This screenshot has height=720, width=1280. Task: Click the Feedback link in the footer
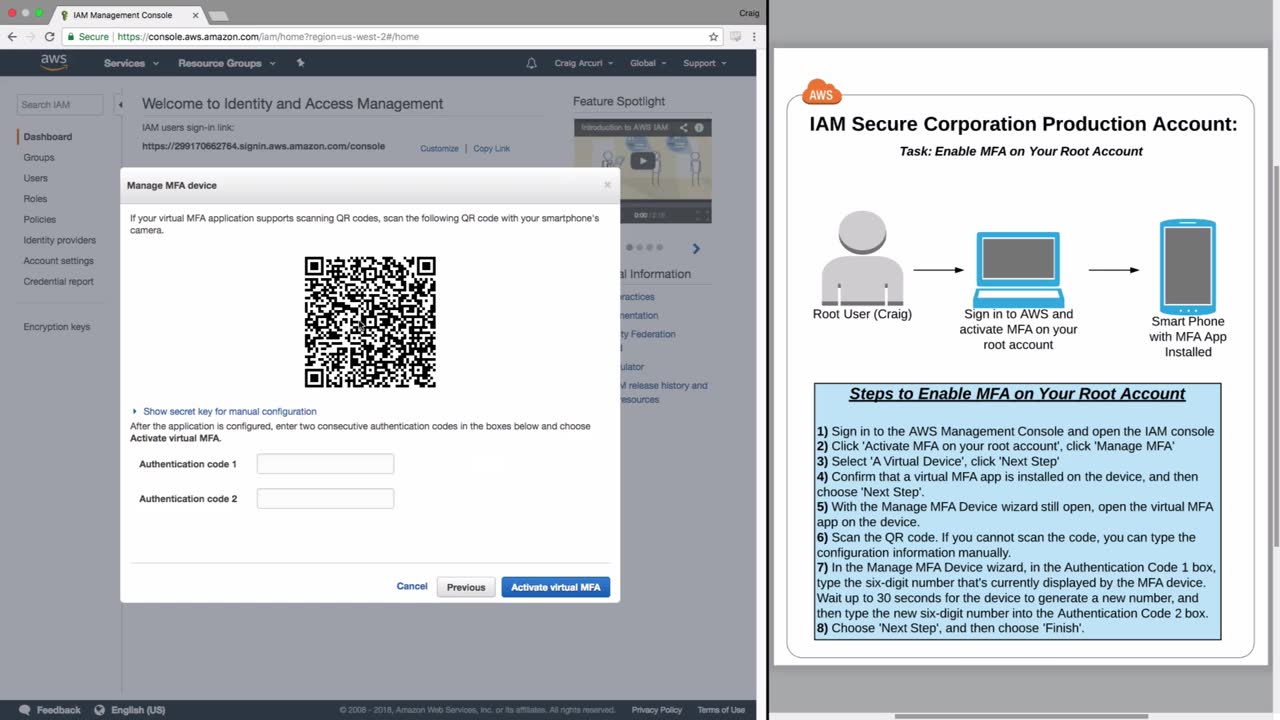click(x=58, y=710)
